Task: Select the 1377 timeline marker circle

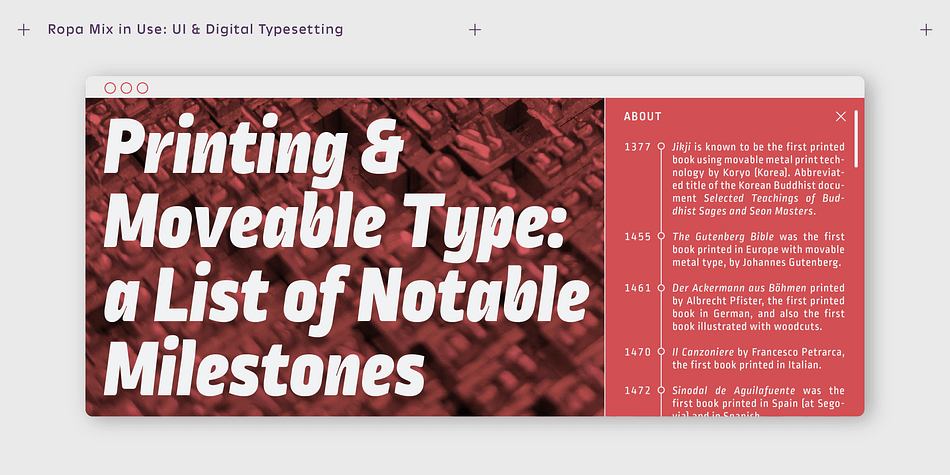Action: pos(661,146)
